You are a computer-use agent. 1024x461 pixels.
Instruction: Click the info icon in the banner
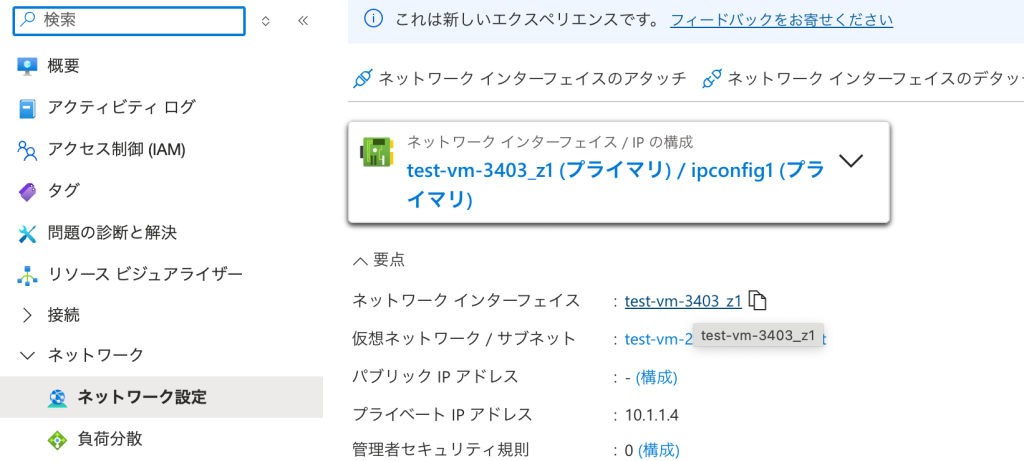pos(373,19)
